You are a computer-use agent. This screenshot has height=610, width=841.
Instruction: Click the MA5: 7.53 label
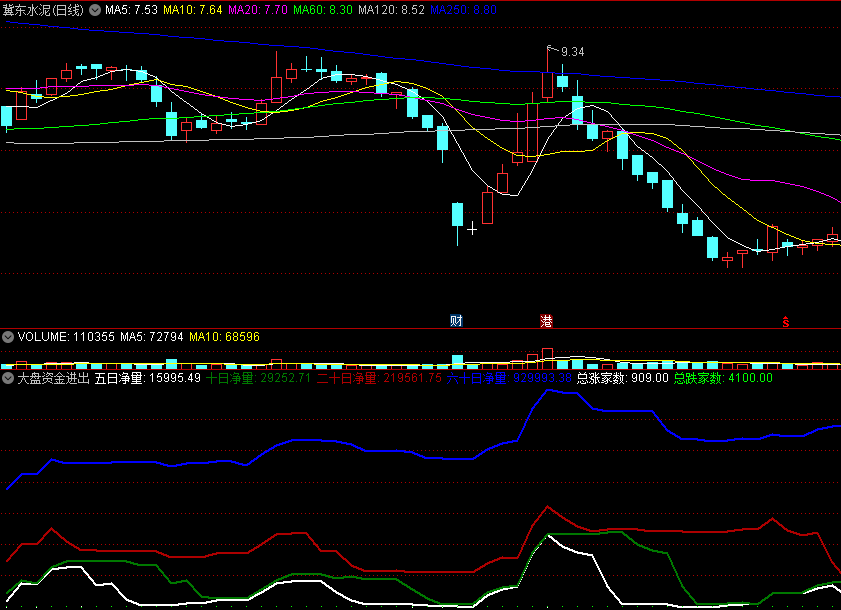(x=131, y=10)
